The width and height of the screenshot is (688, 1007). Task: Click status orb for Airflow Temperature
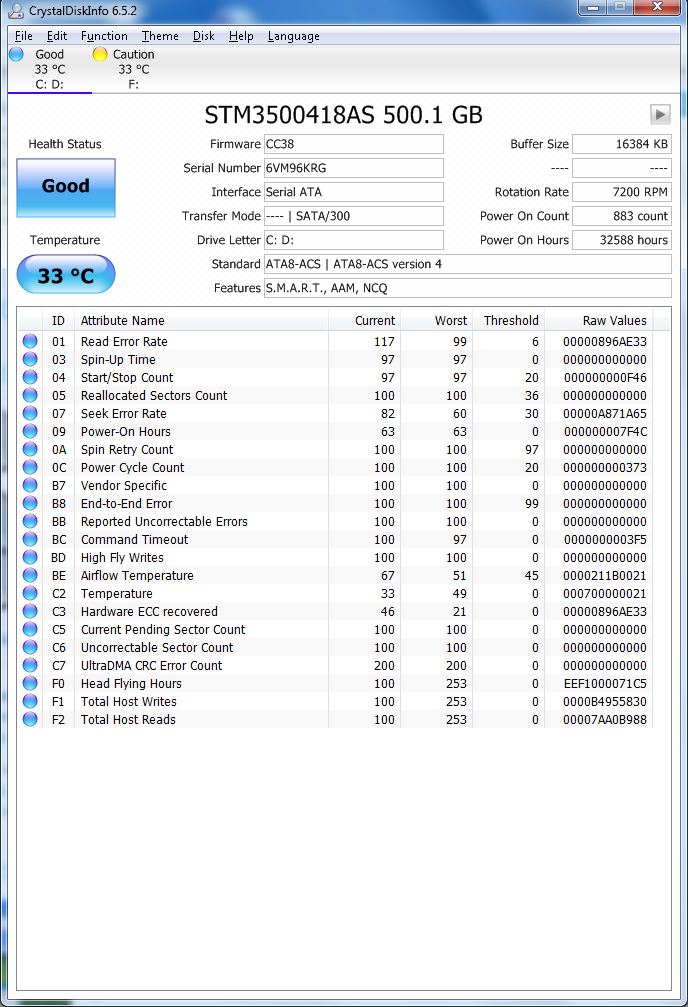click(30, 575)
